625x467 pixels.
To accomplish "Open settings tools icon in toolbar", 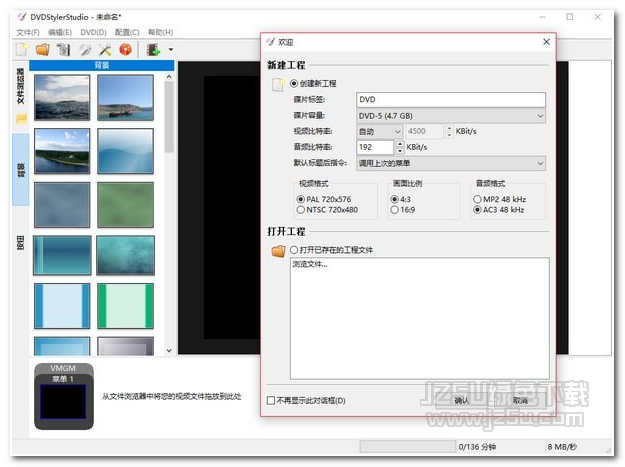I will click(105, 50).
